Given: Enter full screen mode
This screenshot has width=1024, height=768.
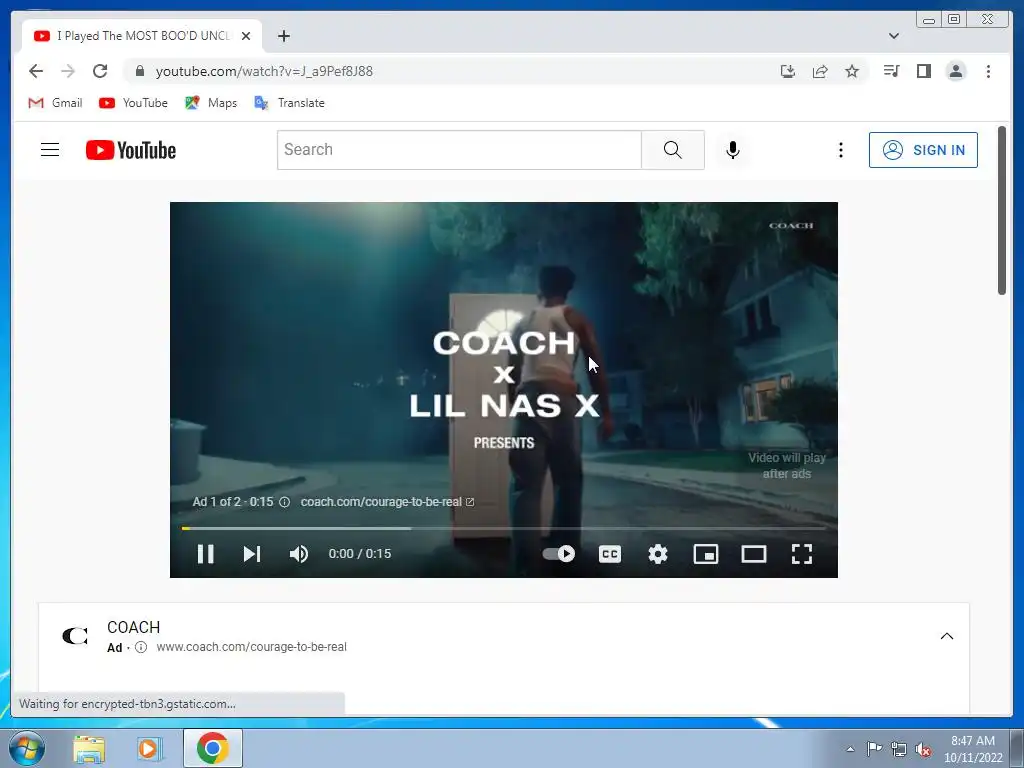Looking at the screenshot, I should tap(801, 554).
